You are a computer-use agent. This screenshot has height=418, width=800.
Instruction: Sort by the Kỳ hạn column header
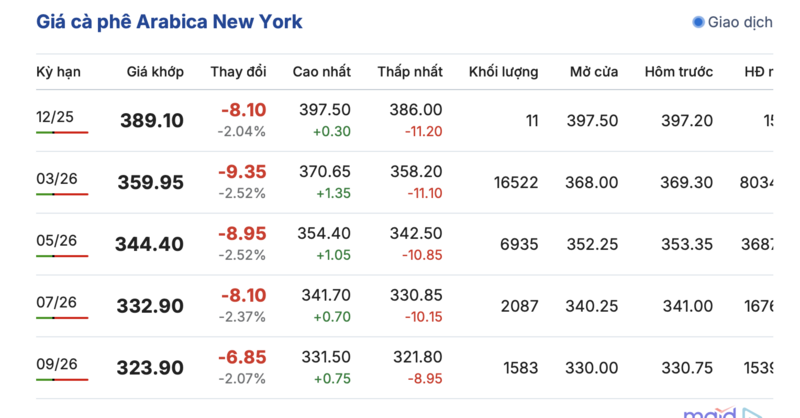click(x=58, y=72)
